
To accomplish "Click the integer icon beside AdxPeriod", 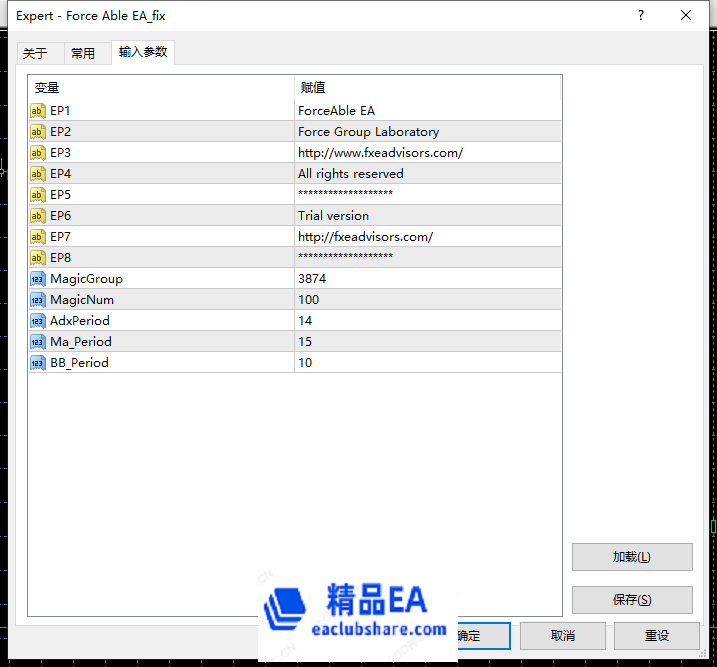I will pyautogui.click(x=38, y=321).
